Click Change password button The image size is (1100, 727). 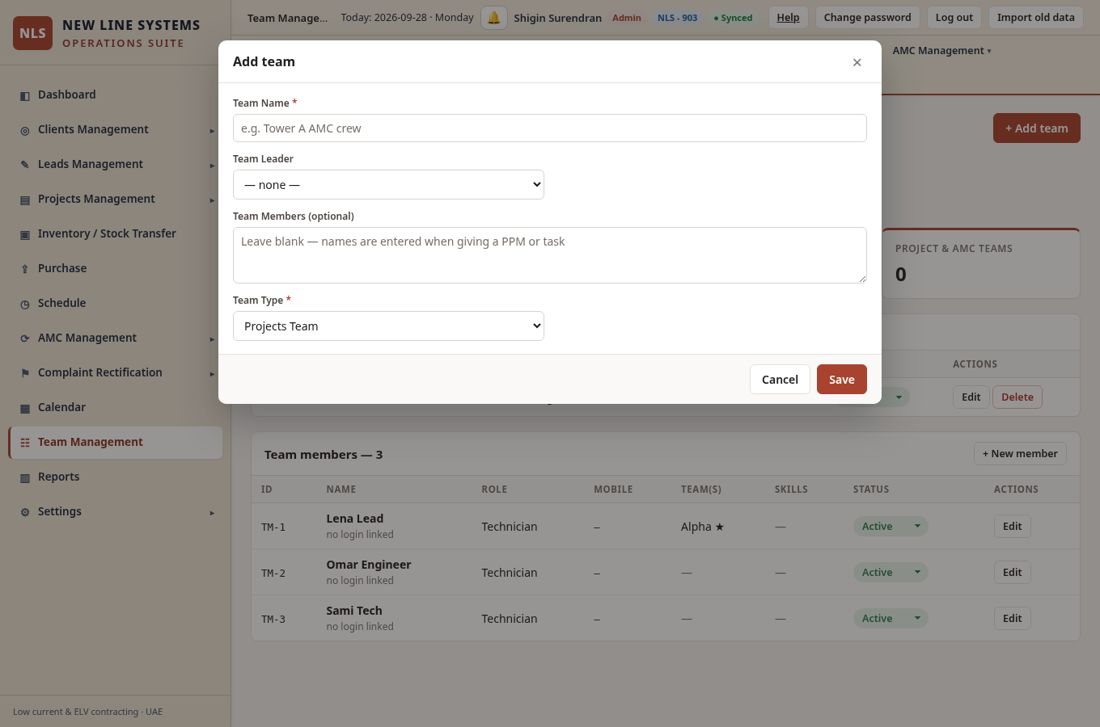coord(867,18)
